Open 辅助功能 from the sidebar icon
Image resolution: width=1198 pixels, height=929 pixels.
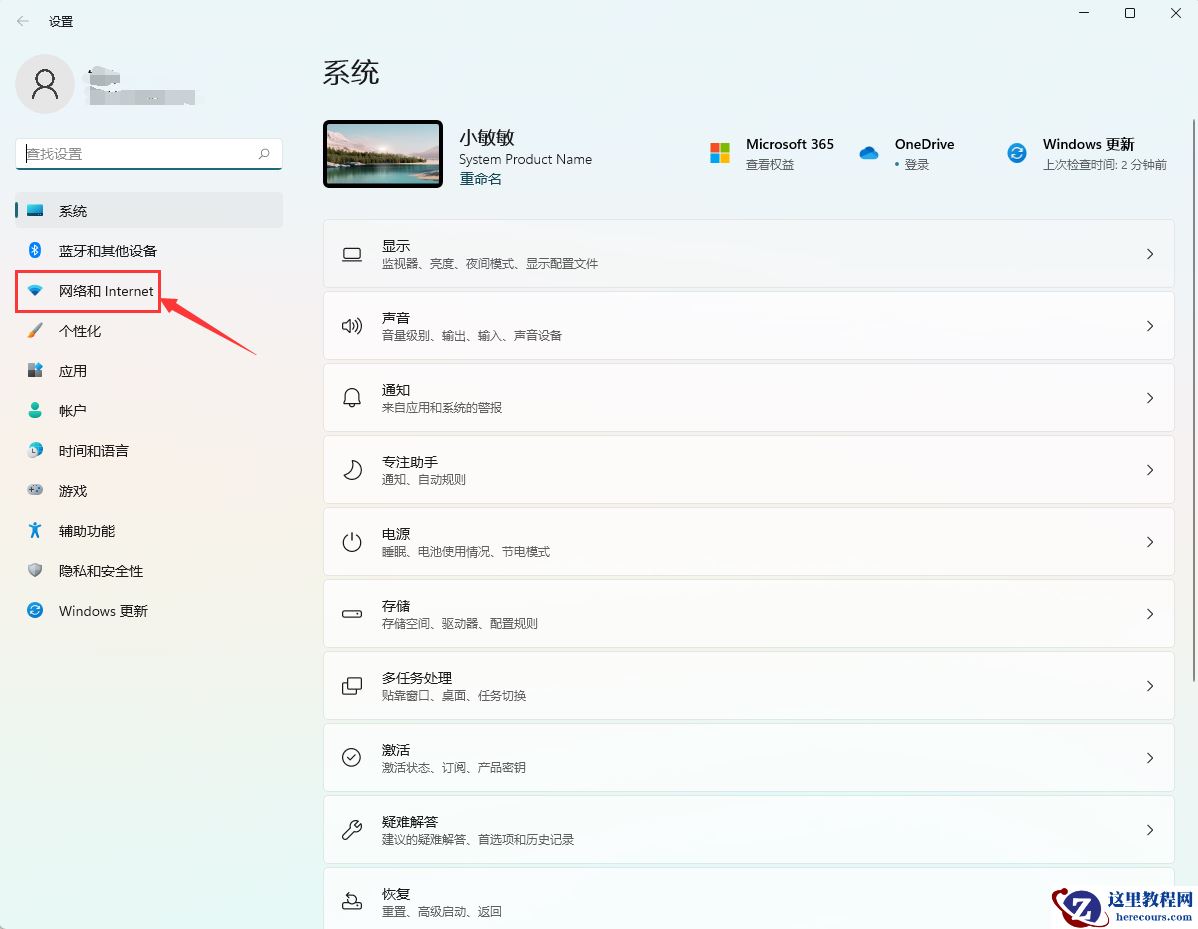click(x=34, y=530)
